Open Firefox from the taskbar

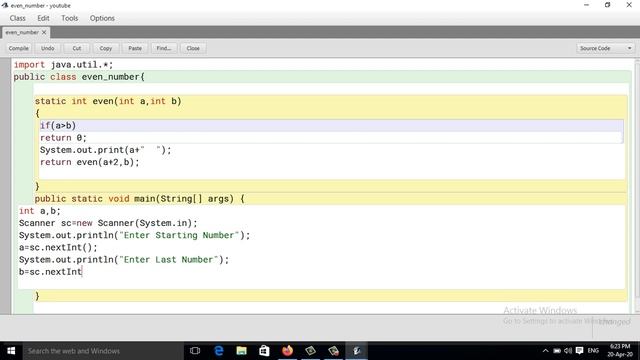287,351
